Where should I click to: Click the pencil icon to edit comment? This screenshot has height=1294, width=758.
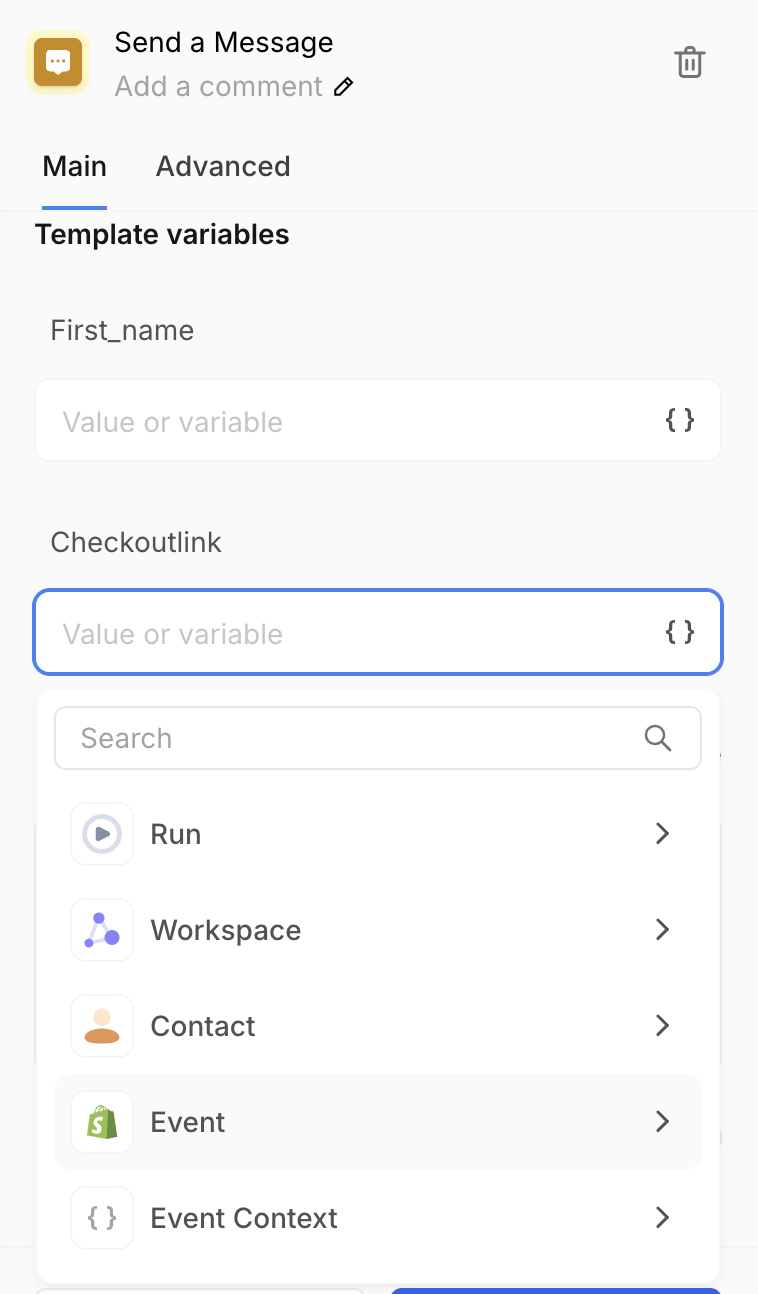tap(343, 87)
